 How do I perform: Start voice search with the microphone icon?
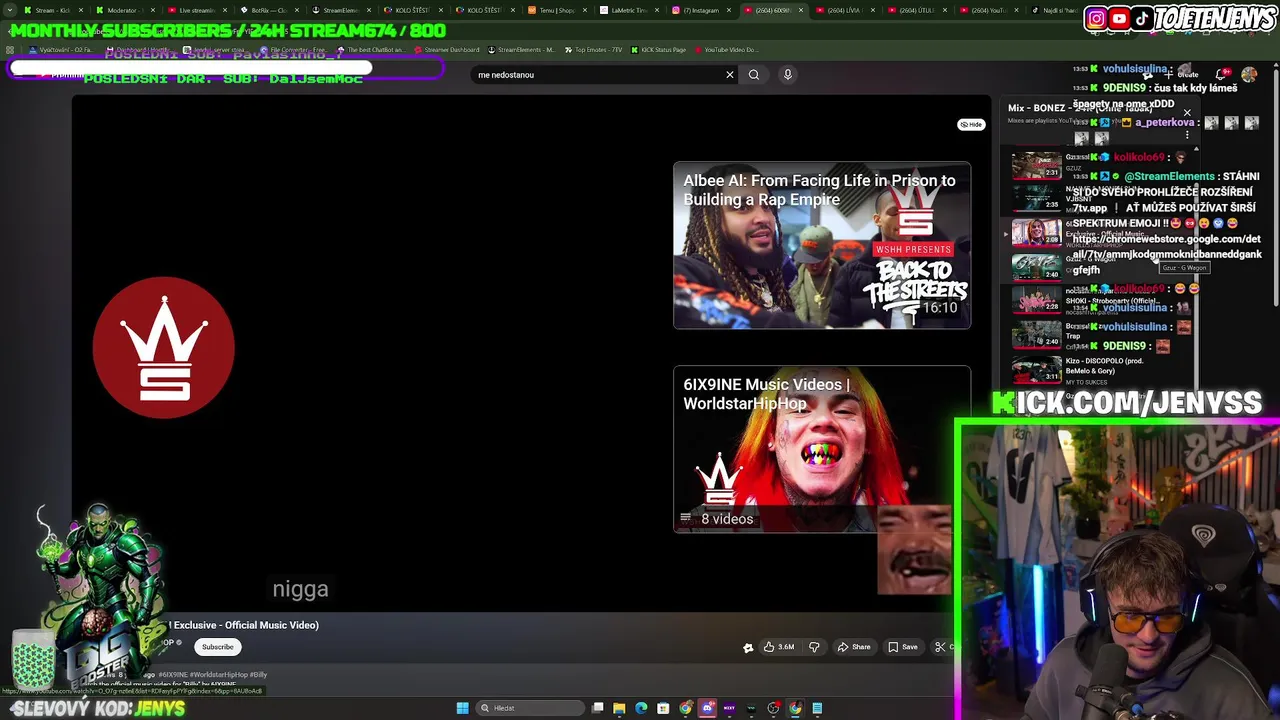point(788,74)
